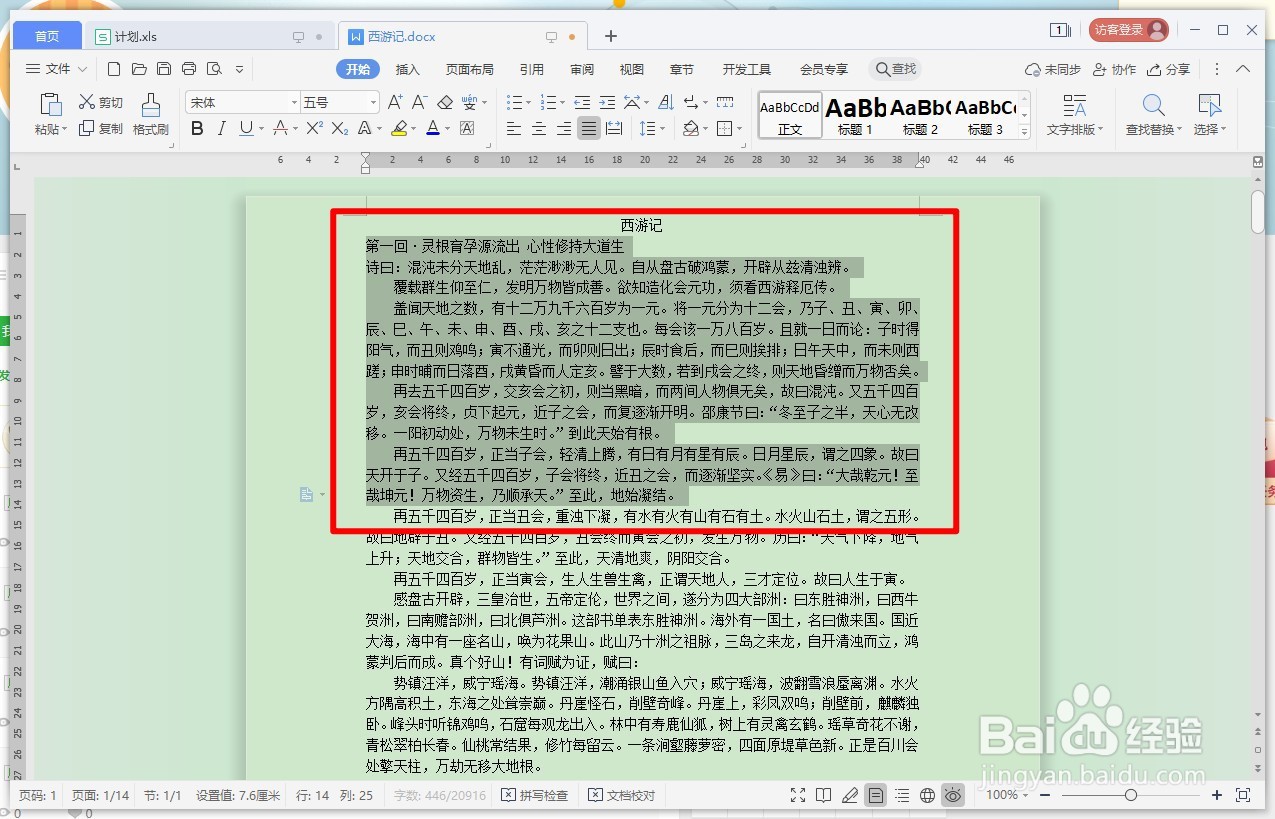The width and height of the screenshot is (1275, 819).
Task: Toggle Italic formatting
Action: 221,128
